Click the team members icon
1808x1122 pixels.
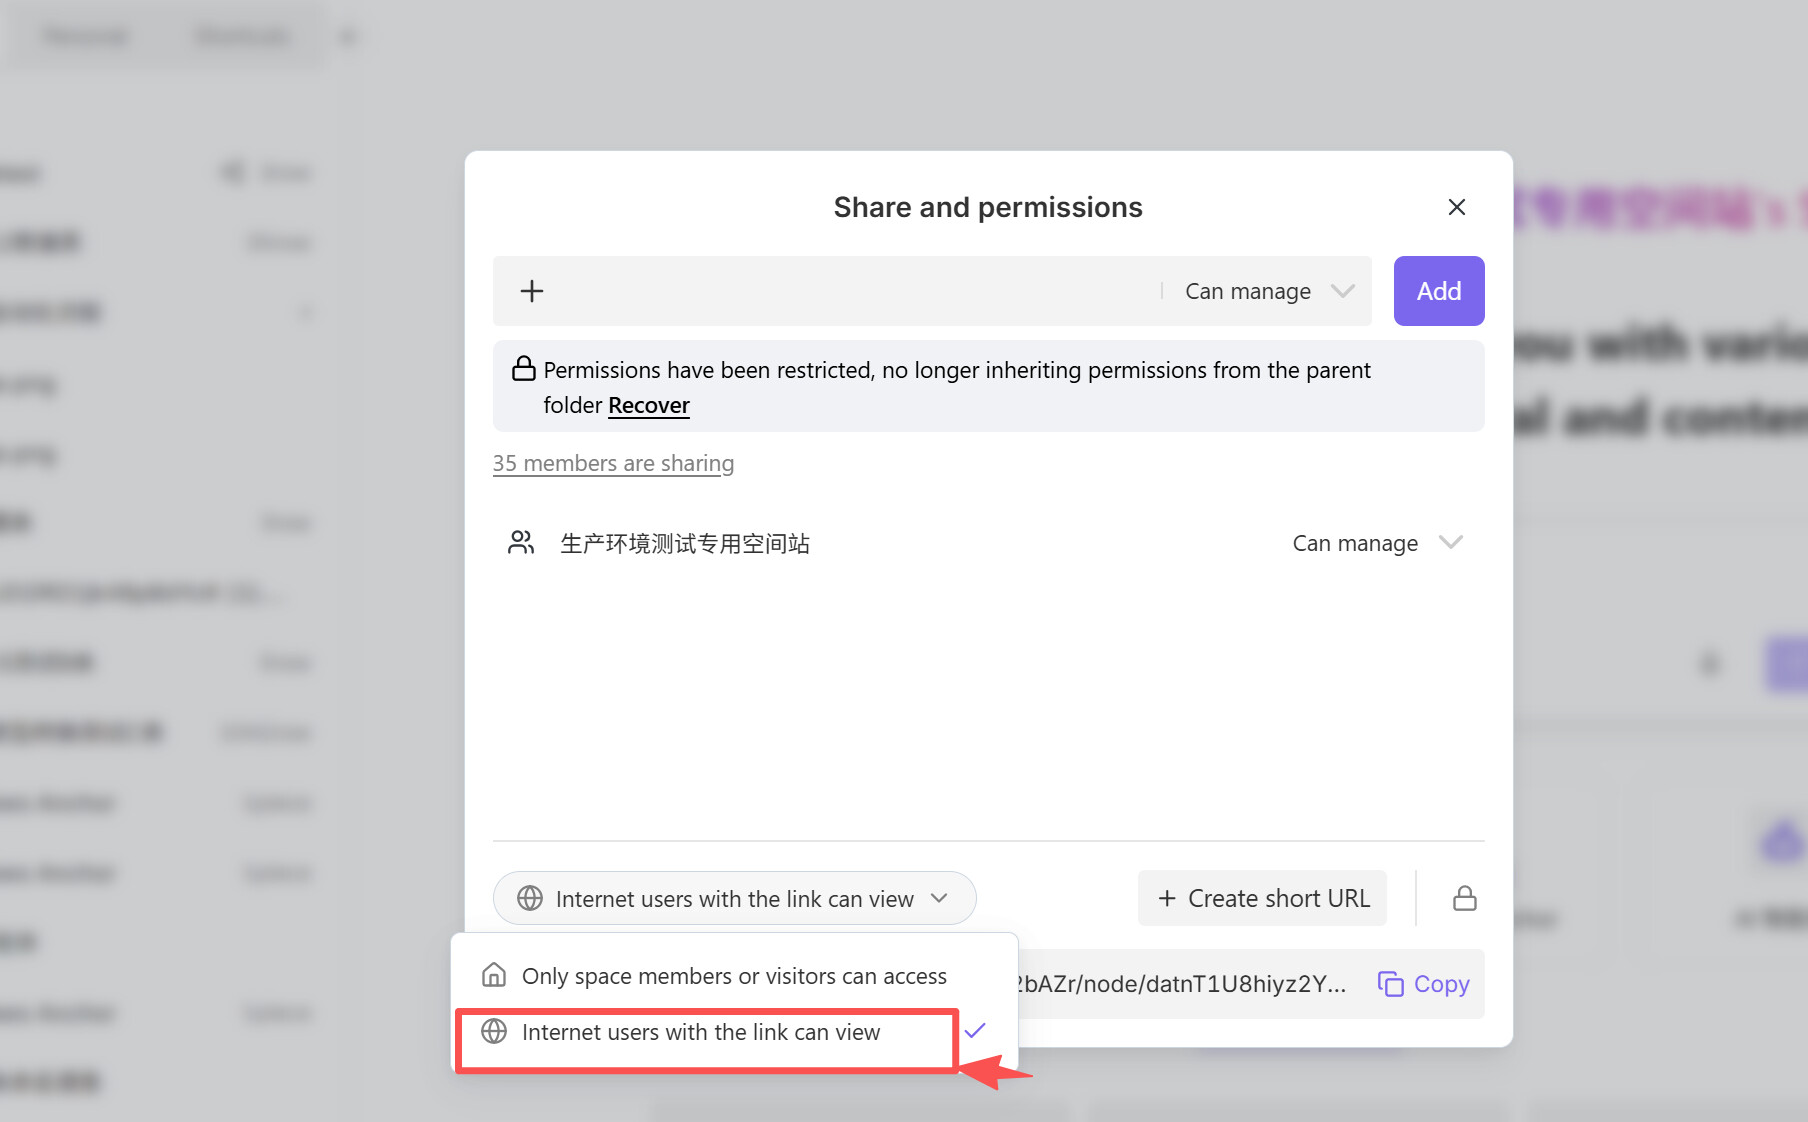[x=521, y=543]
